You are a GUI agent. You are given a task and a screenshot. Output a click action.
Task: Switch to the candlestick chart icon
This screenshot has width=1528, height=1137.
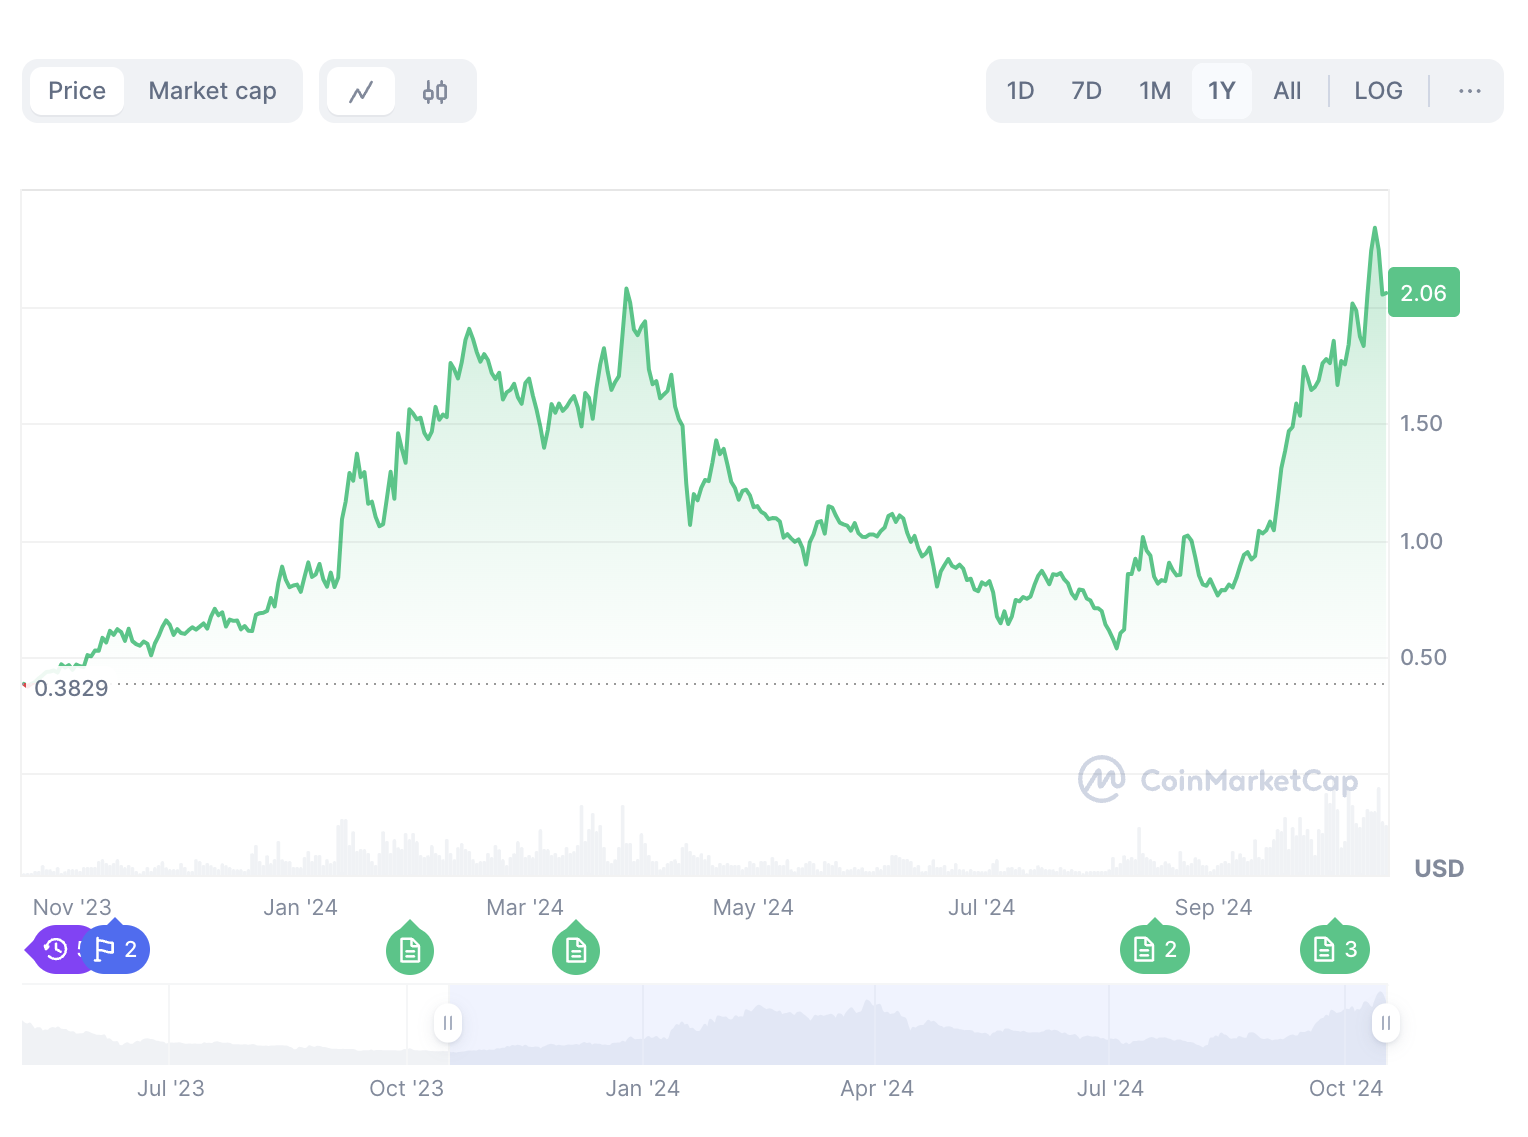click(435, 92)
